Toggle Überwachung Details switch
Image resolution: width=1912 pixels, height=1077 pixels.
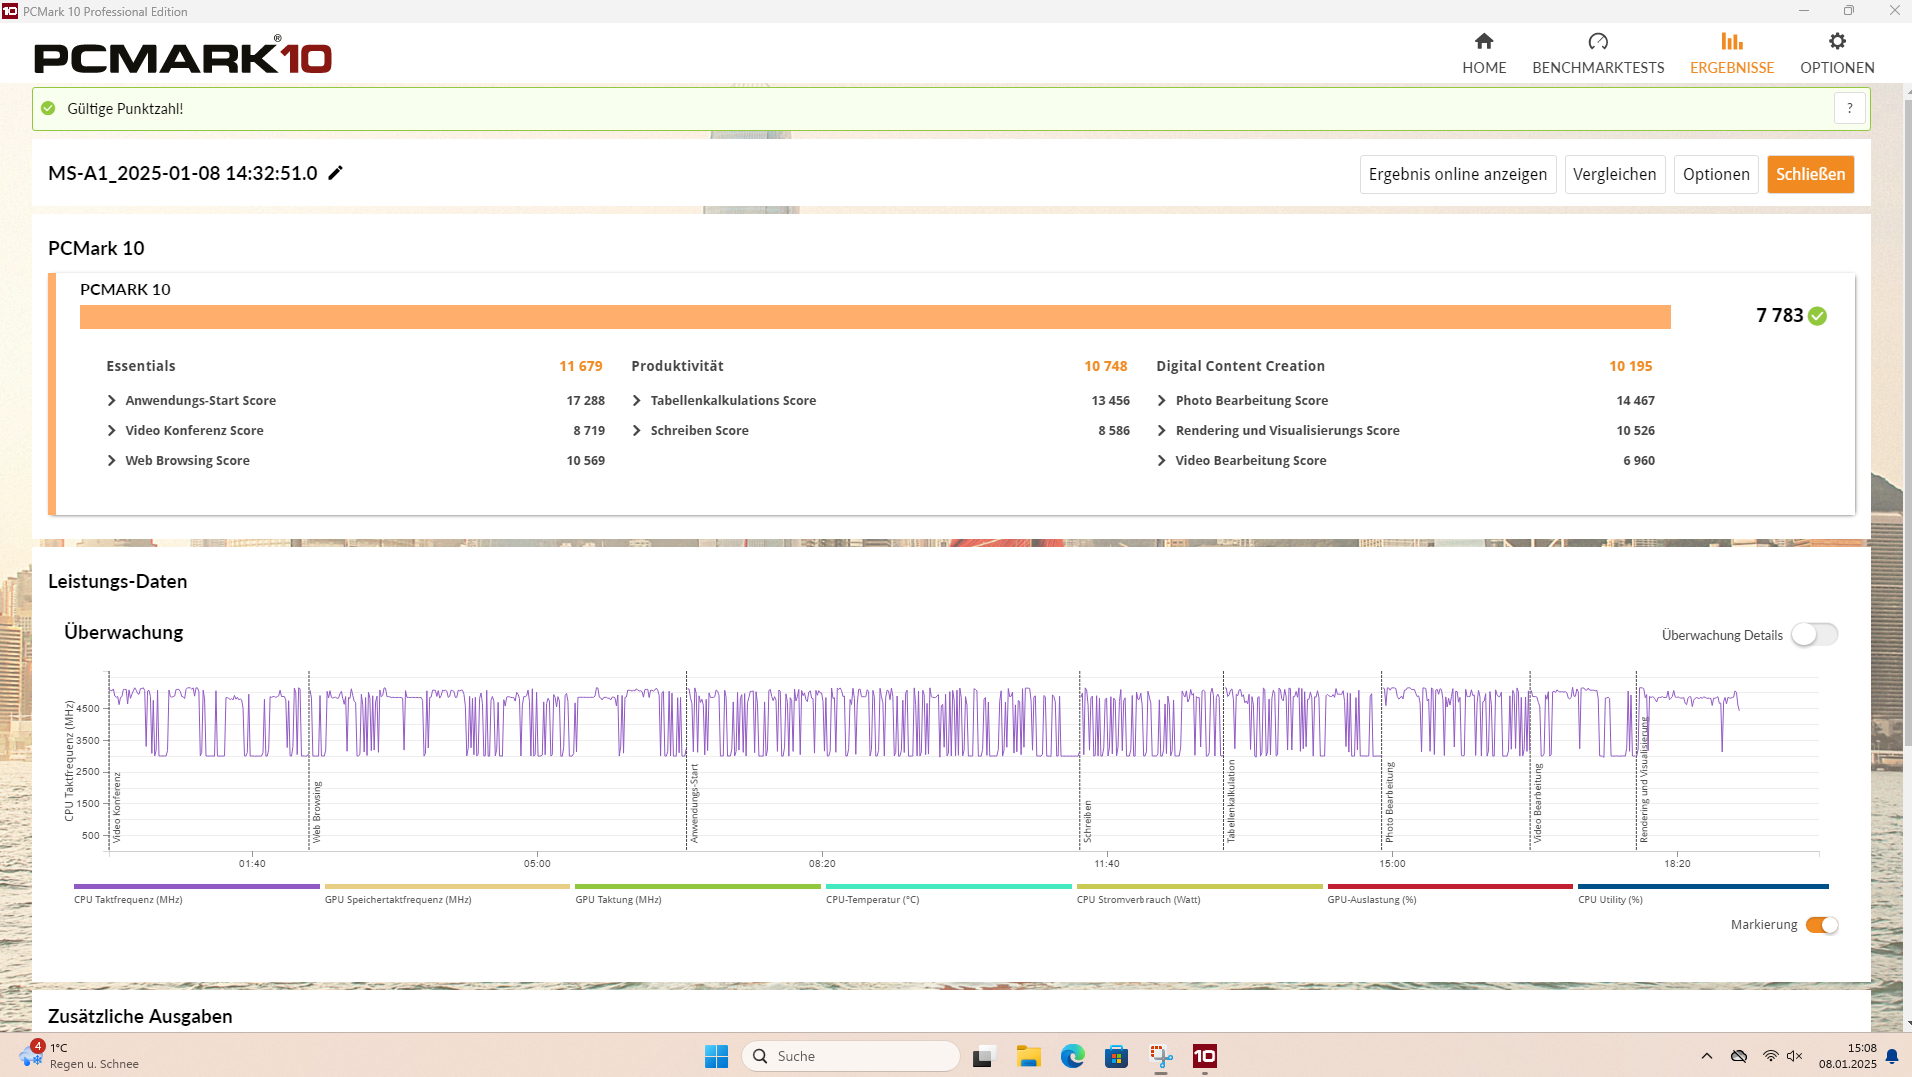(1814, 635)
